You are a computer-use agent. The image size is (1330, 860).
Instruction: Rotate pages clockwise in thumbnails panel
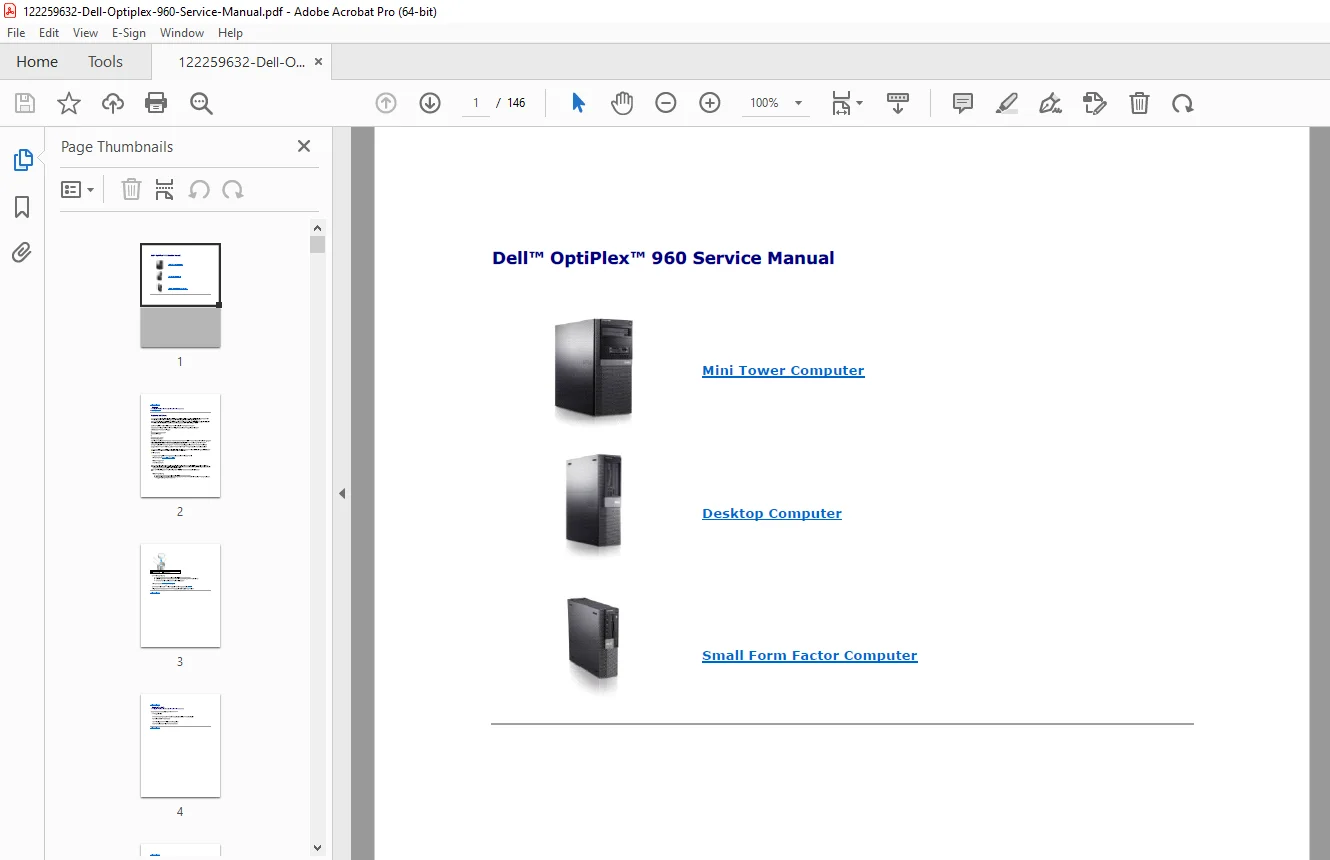pos(233,190)
